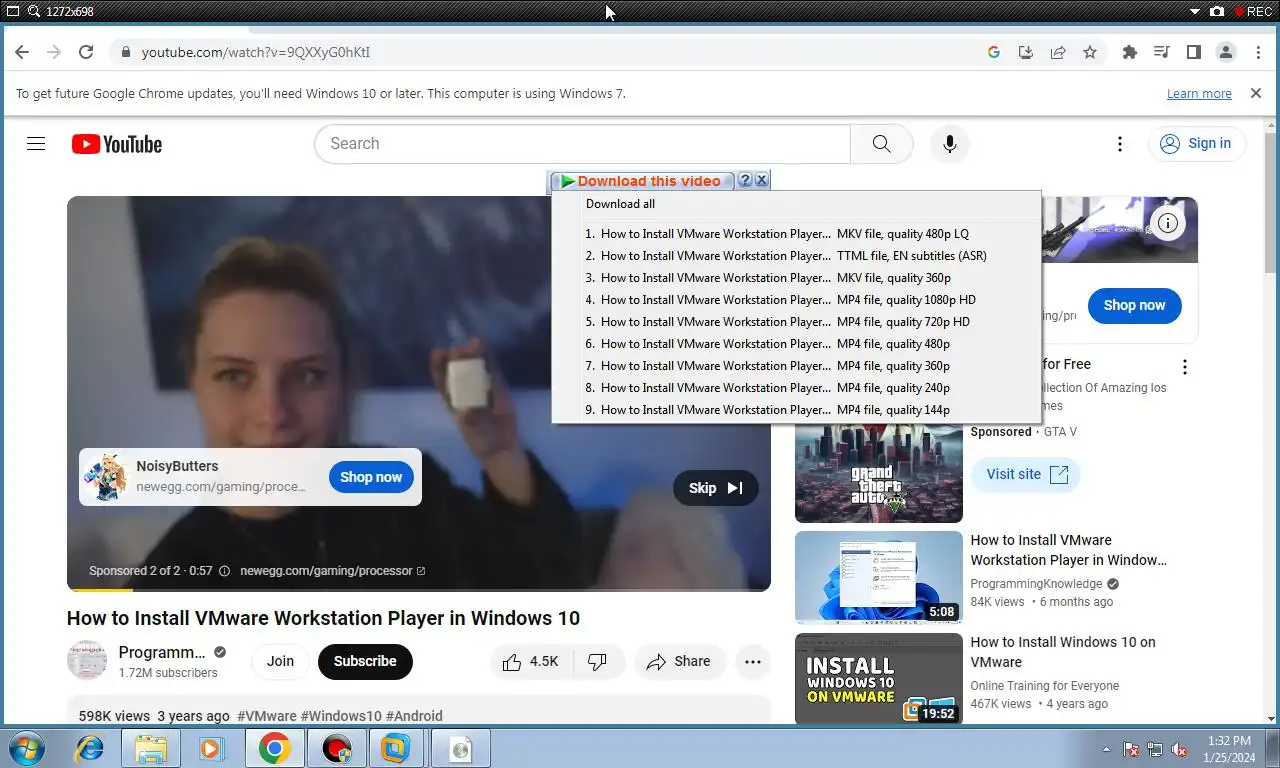Click the Download this video button

tap(642, 181)
